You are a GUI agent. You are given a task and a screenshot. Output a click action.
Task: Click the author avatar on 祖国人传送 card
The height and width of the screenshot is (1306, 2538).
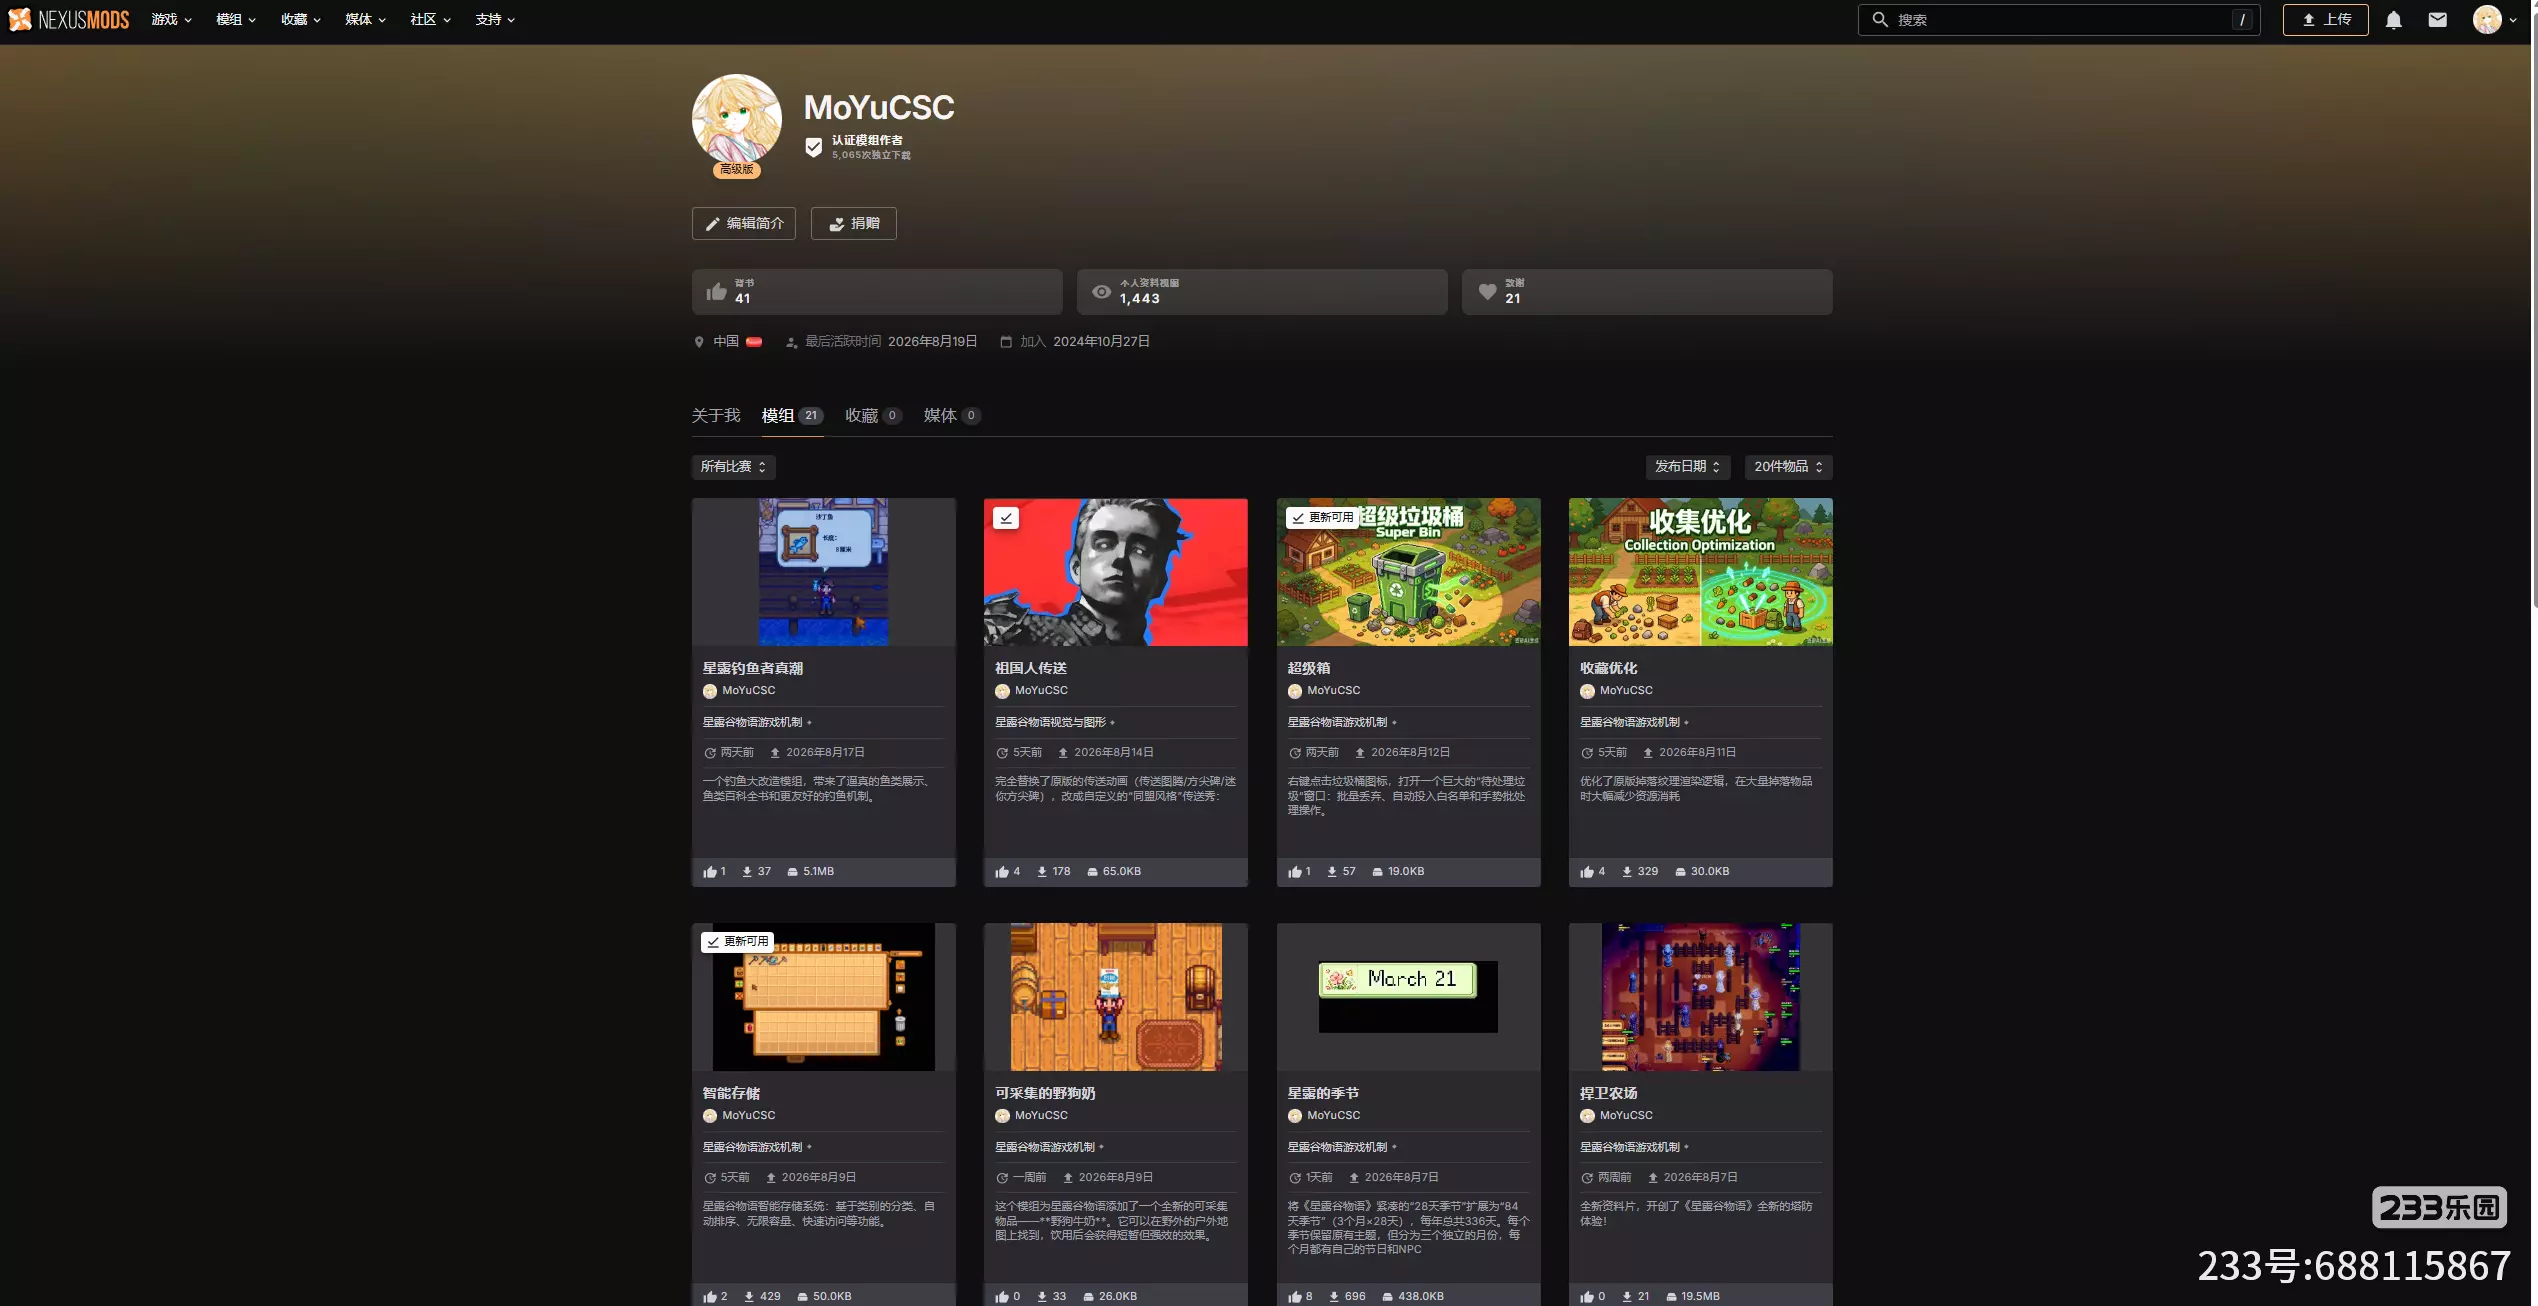[x=1002, y=691]
